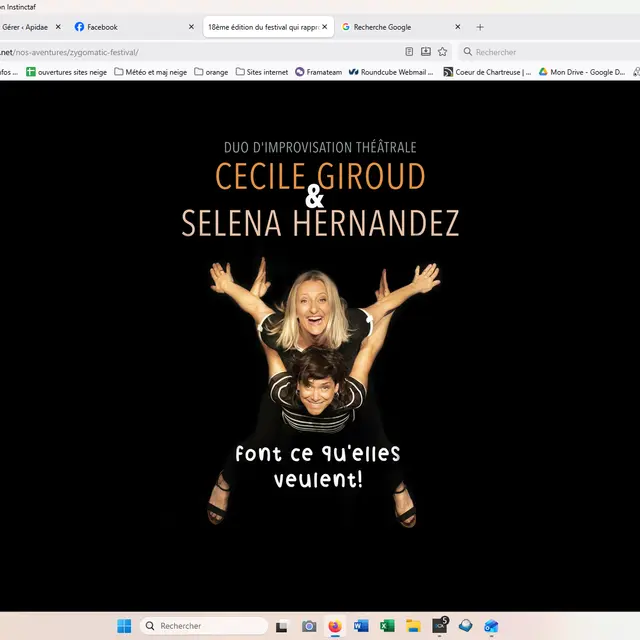Open the taskbar app with S badge
640x640 pixels.
pos(440,625)
